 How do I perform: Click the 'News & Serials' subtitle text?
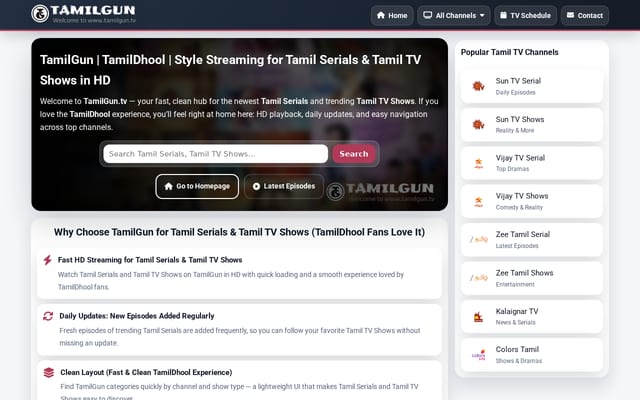click(x=516, y=322)
